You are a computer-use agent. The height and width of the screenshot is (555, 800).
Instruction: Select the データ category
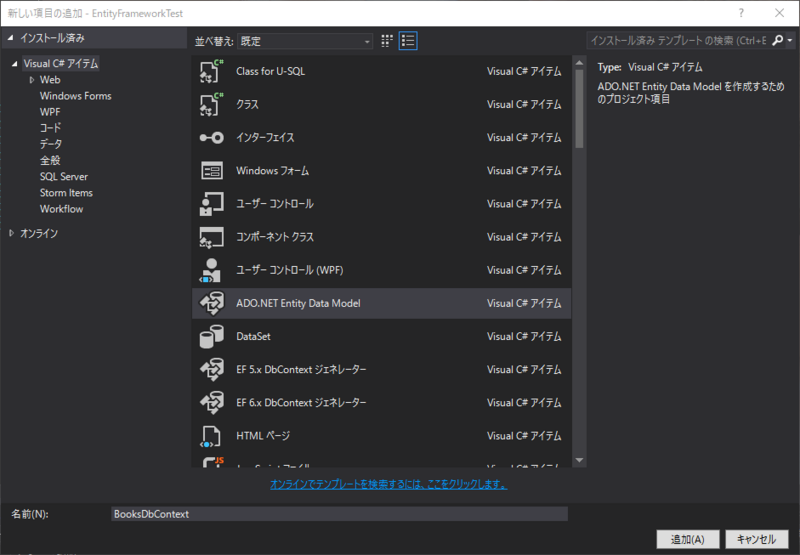[x=51, y=144]
